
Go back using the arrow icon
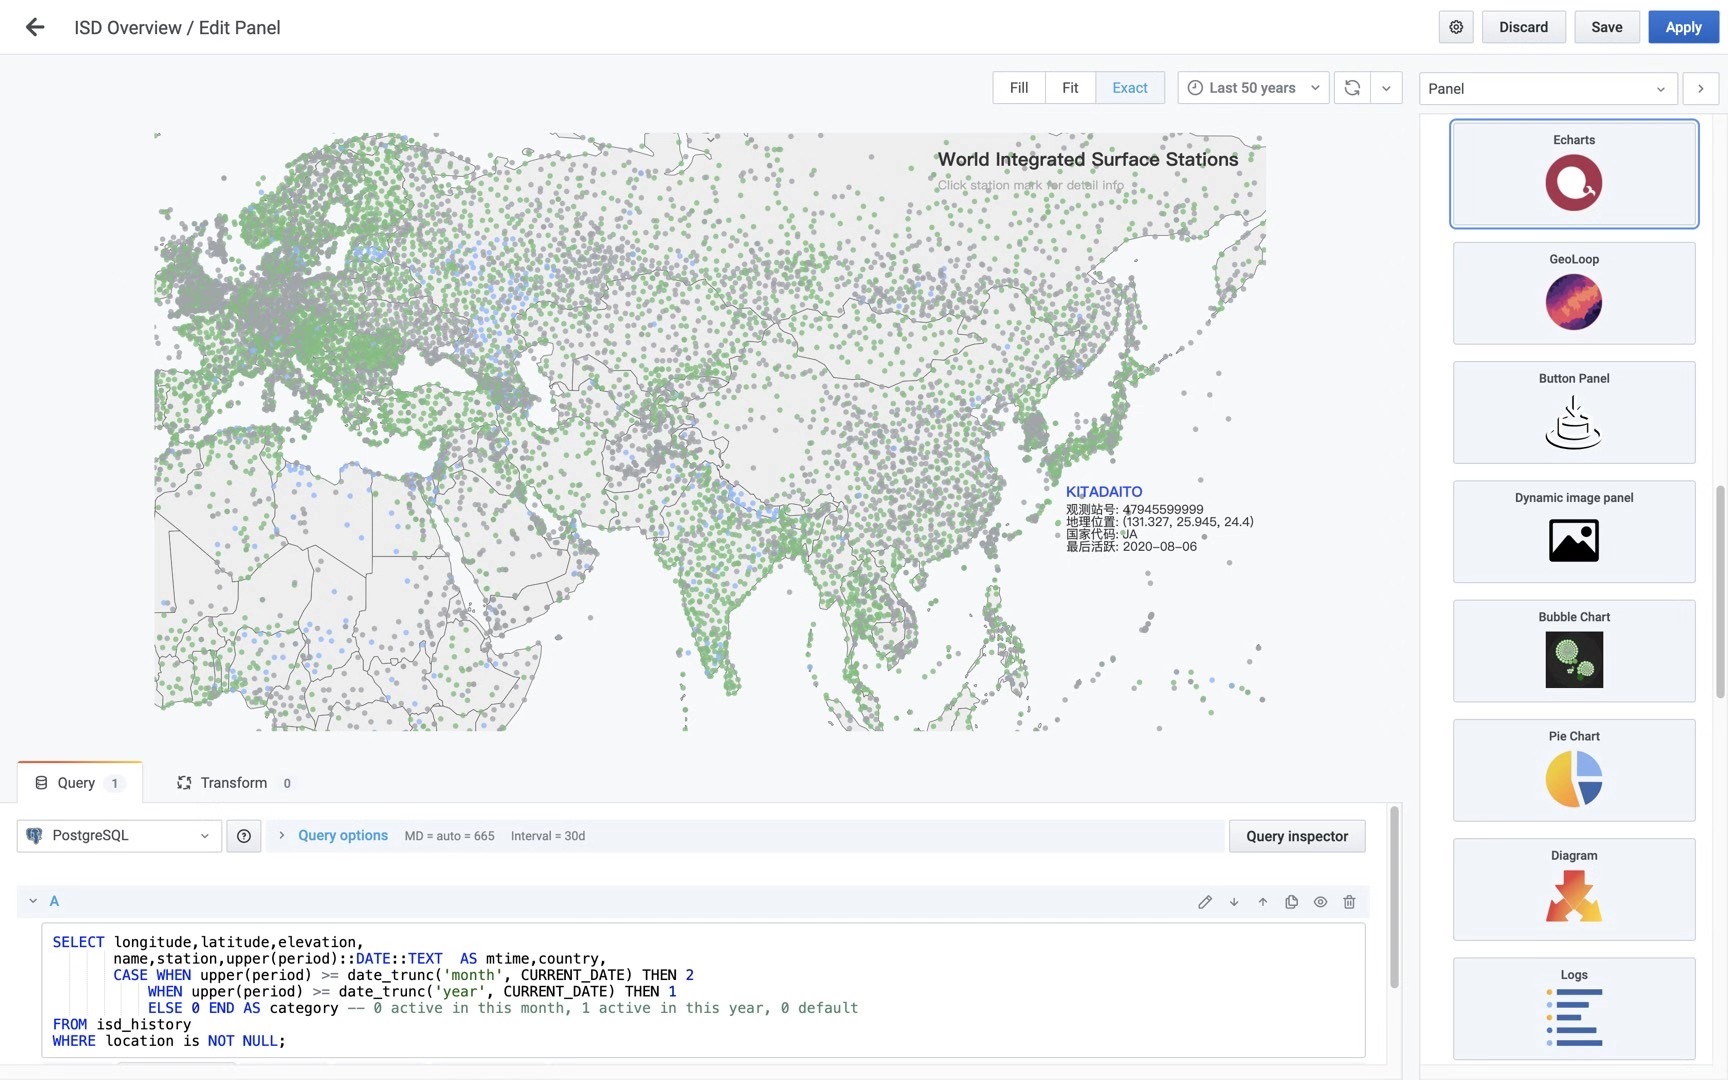tap(35, 27)
